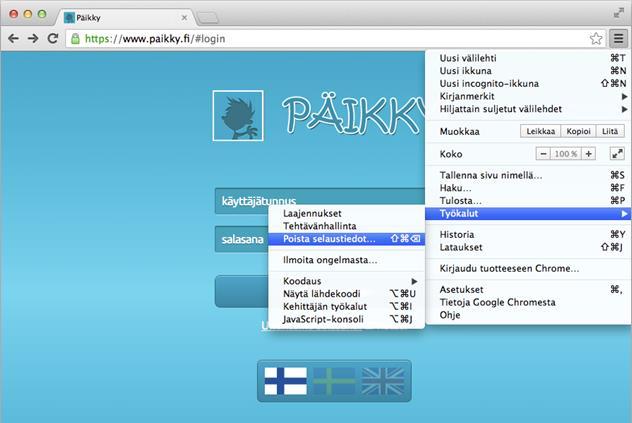Increase zoom with plus button

(x=588, y=154)
